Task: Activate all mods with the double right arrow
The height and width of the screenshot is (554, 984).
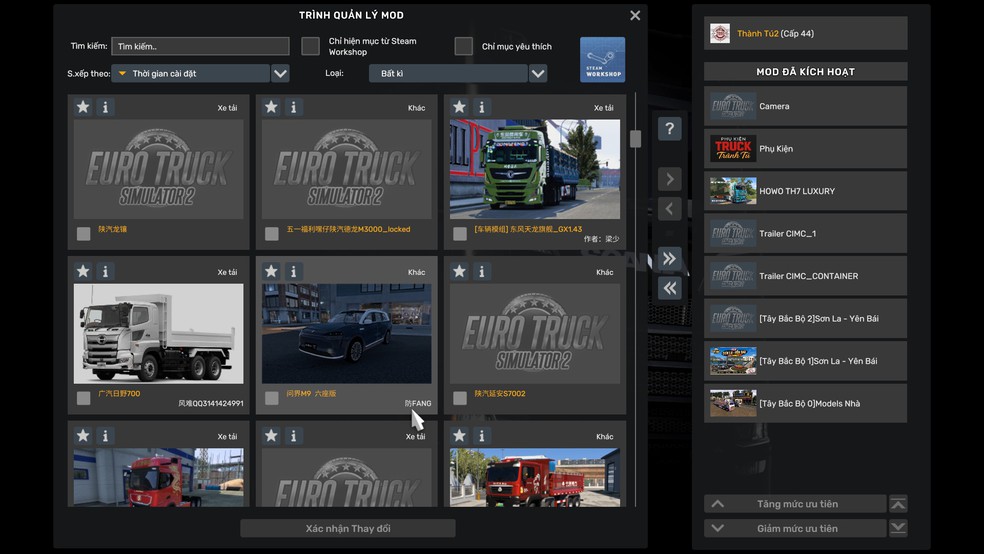Action: (670, 258)
